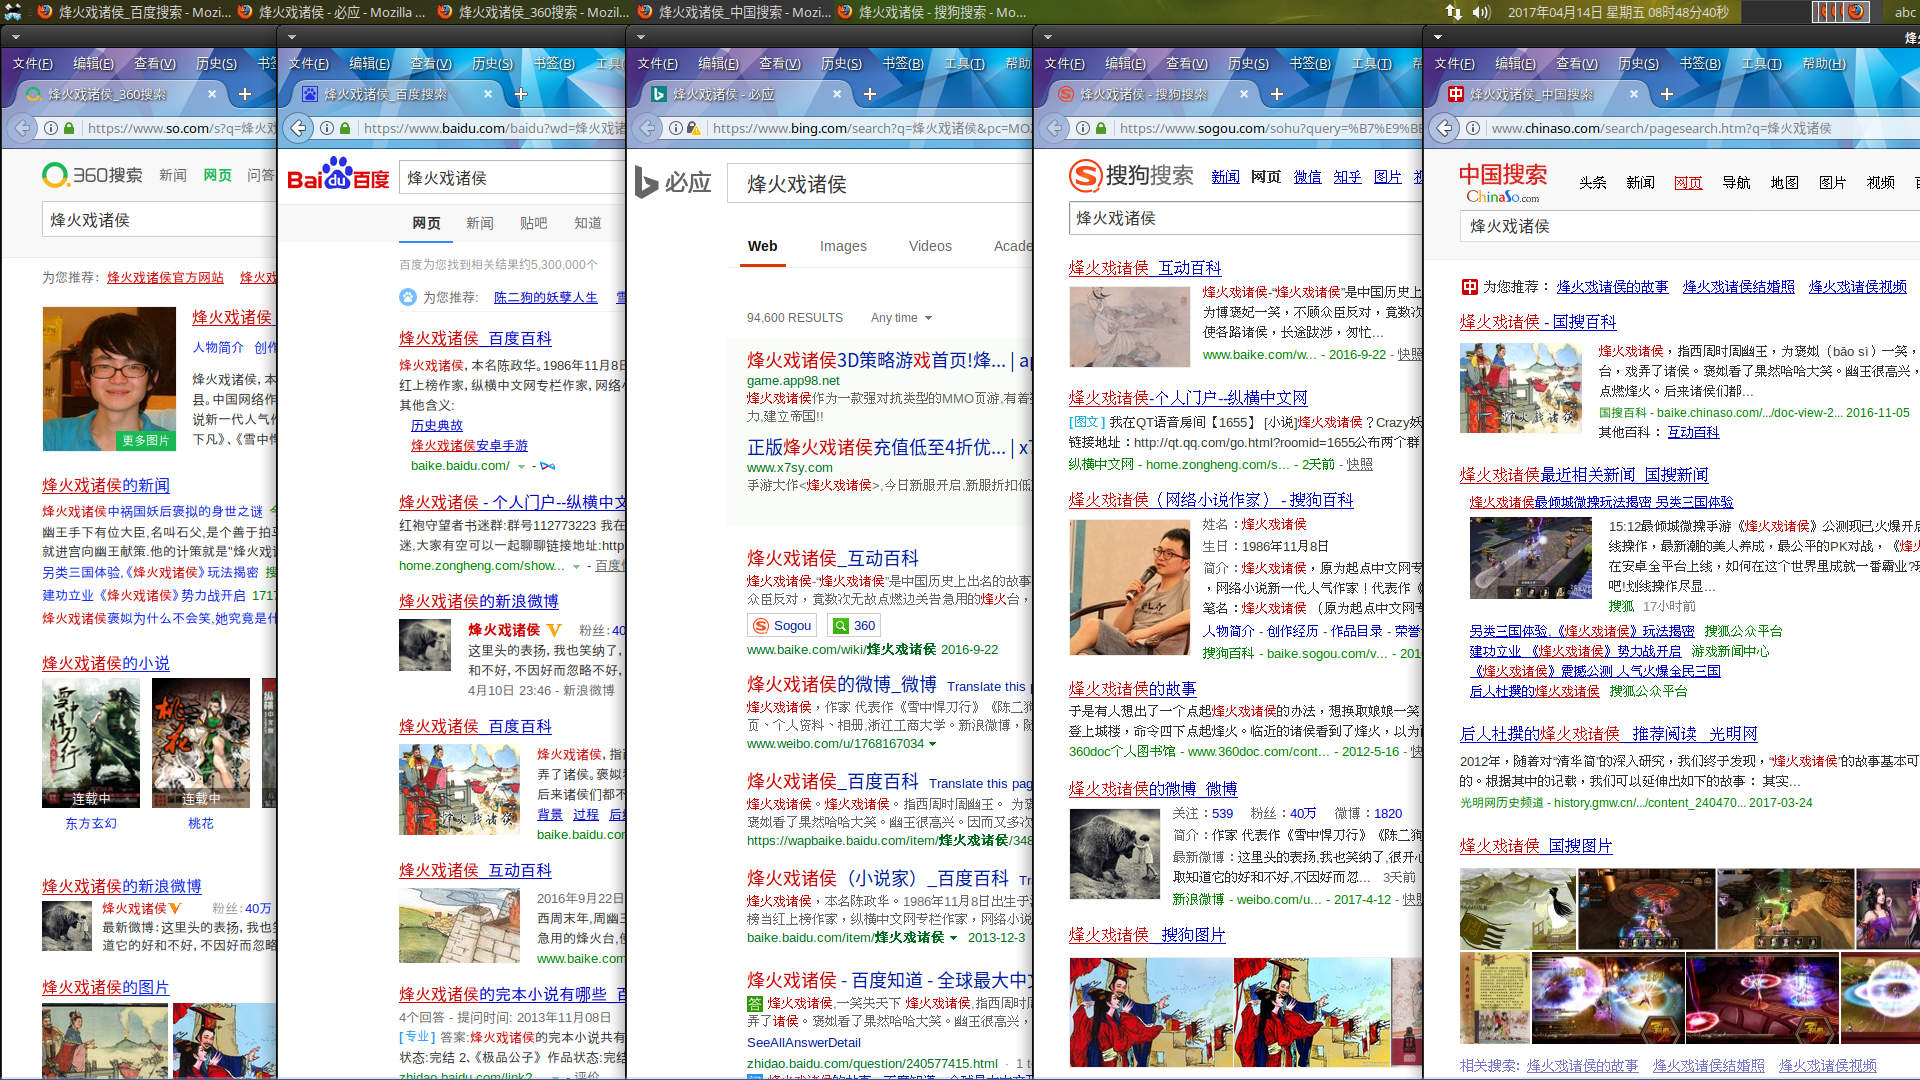Click Sogou button under Bing 互动百科 result

click(x=783, y=625)
